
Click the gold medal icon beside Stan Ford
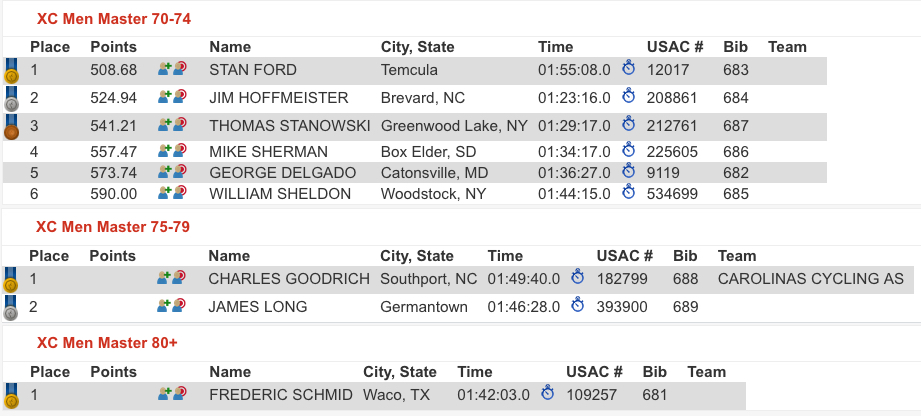[12, 72]
